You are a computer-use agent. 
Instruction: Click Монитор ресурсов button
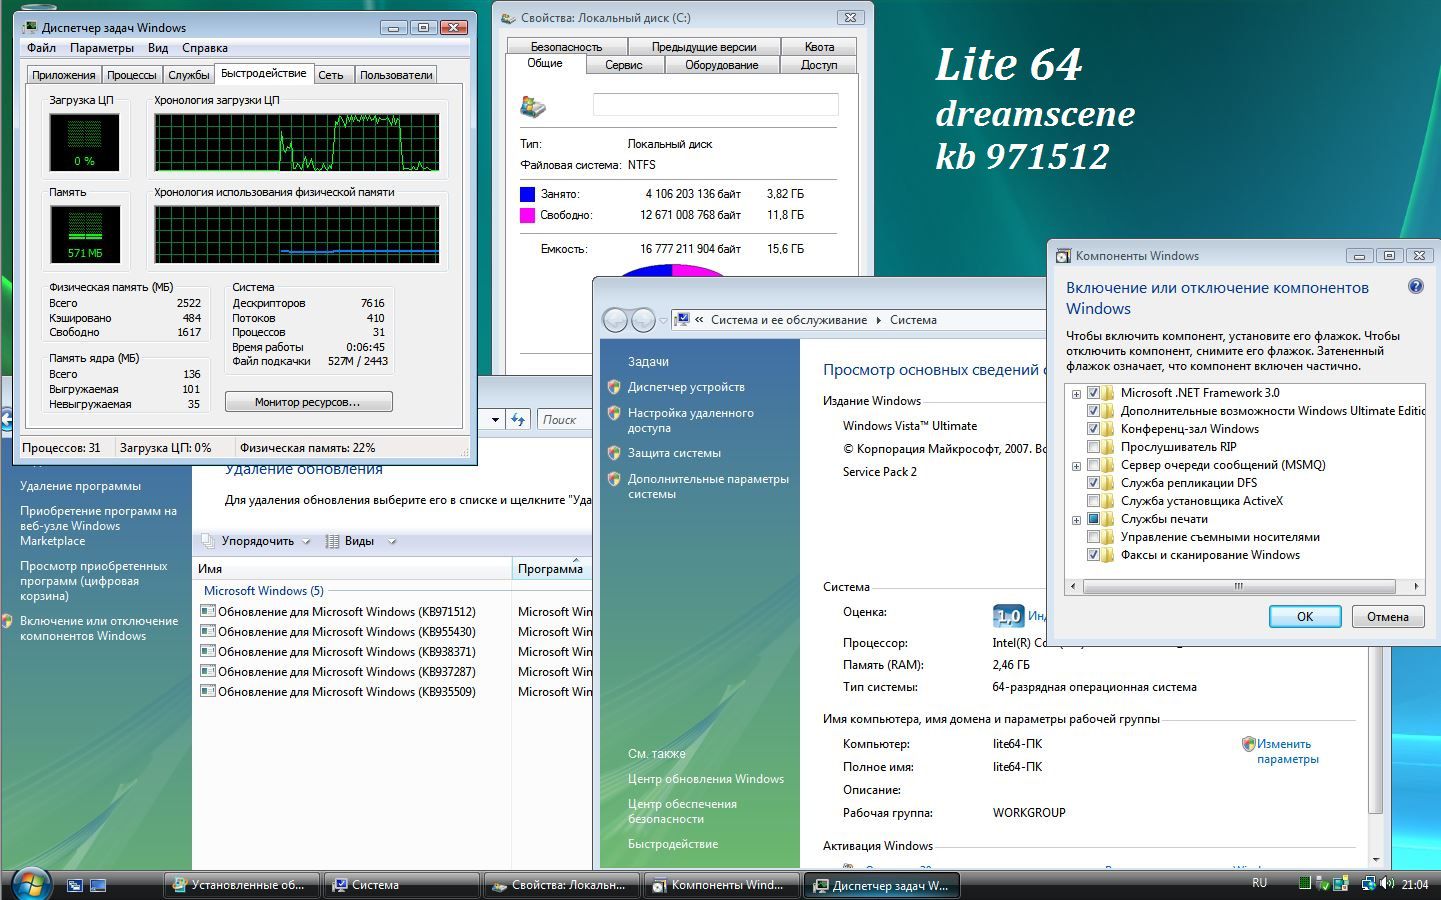(308, 402)
